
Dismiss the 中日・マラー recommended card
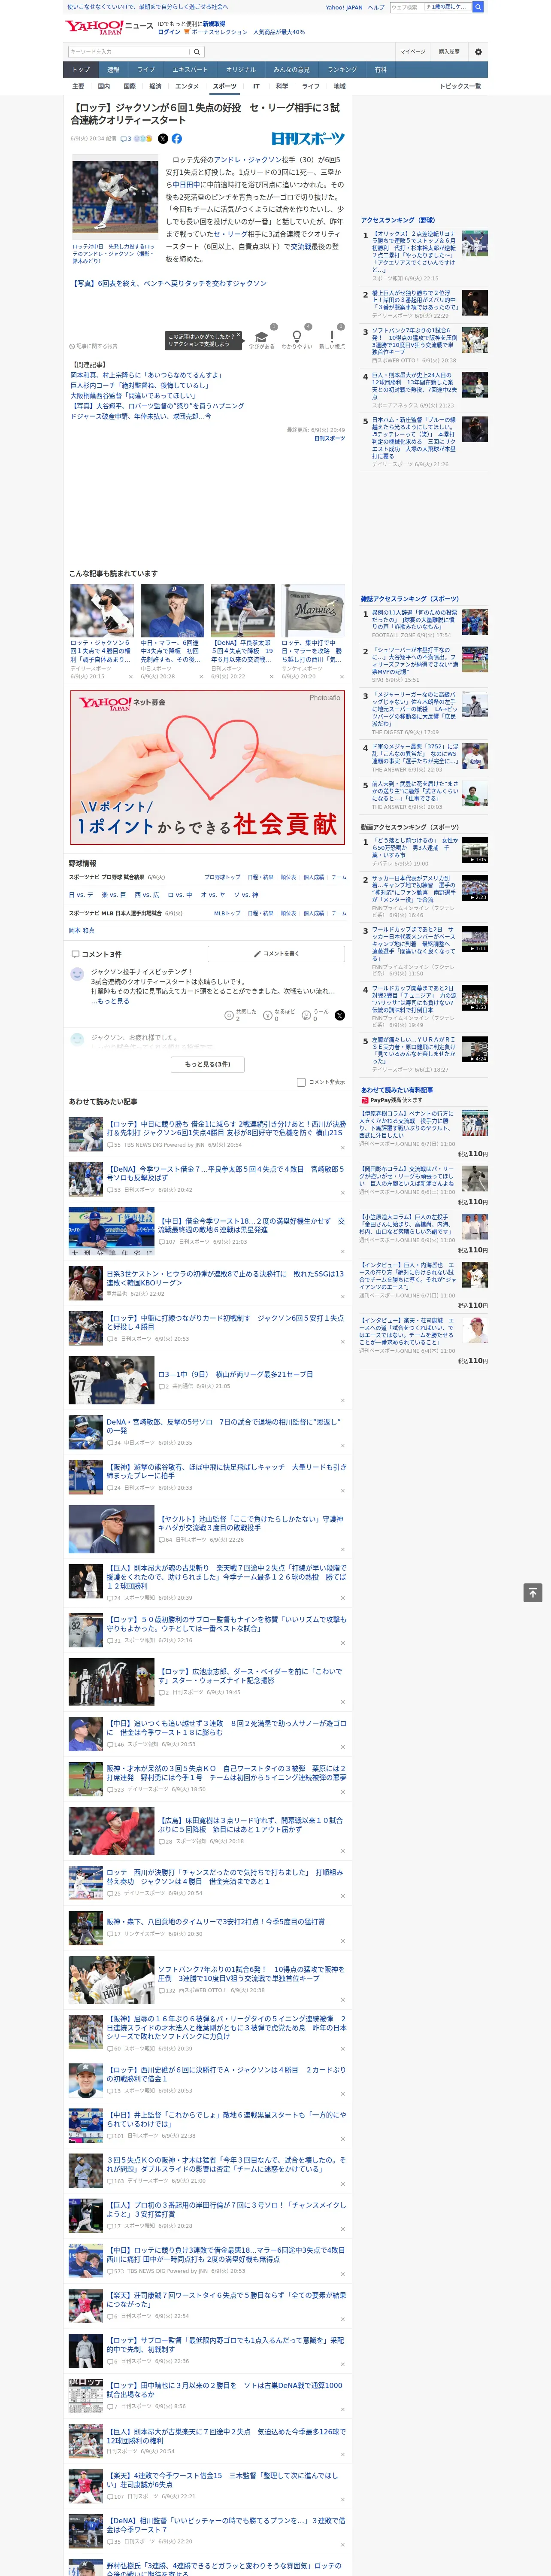201,677
